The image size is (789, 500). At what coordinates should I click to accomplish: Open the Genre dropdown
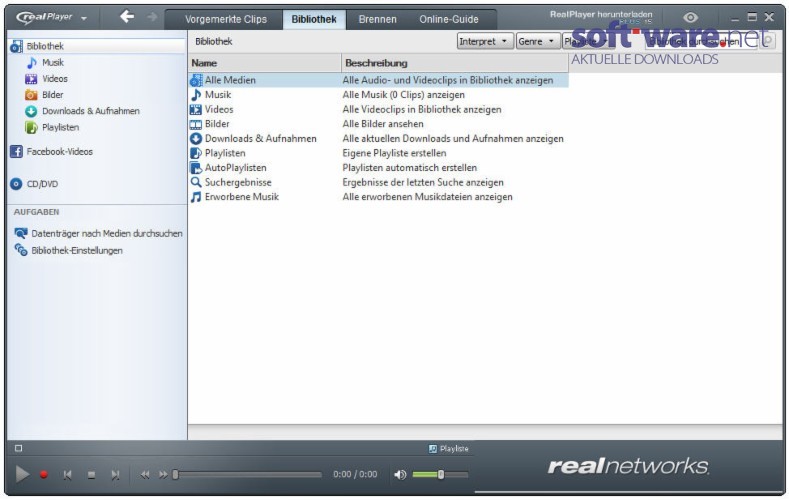[538, 41]
